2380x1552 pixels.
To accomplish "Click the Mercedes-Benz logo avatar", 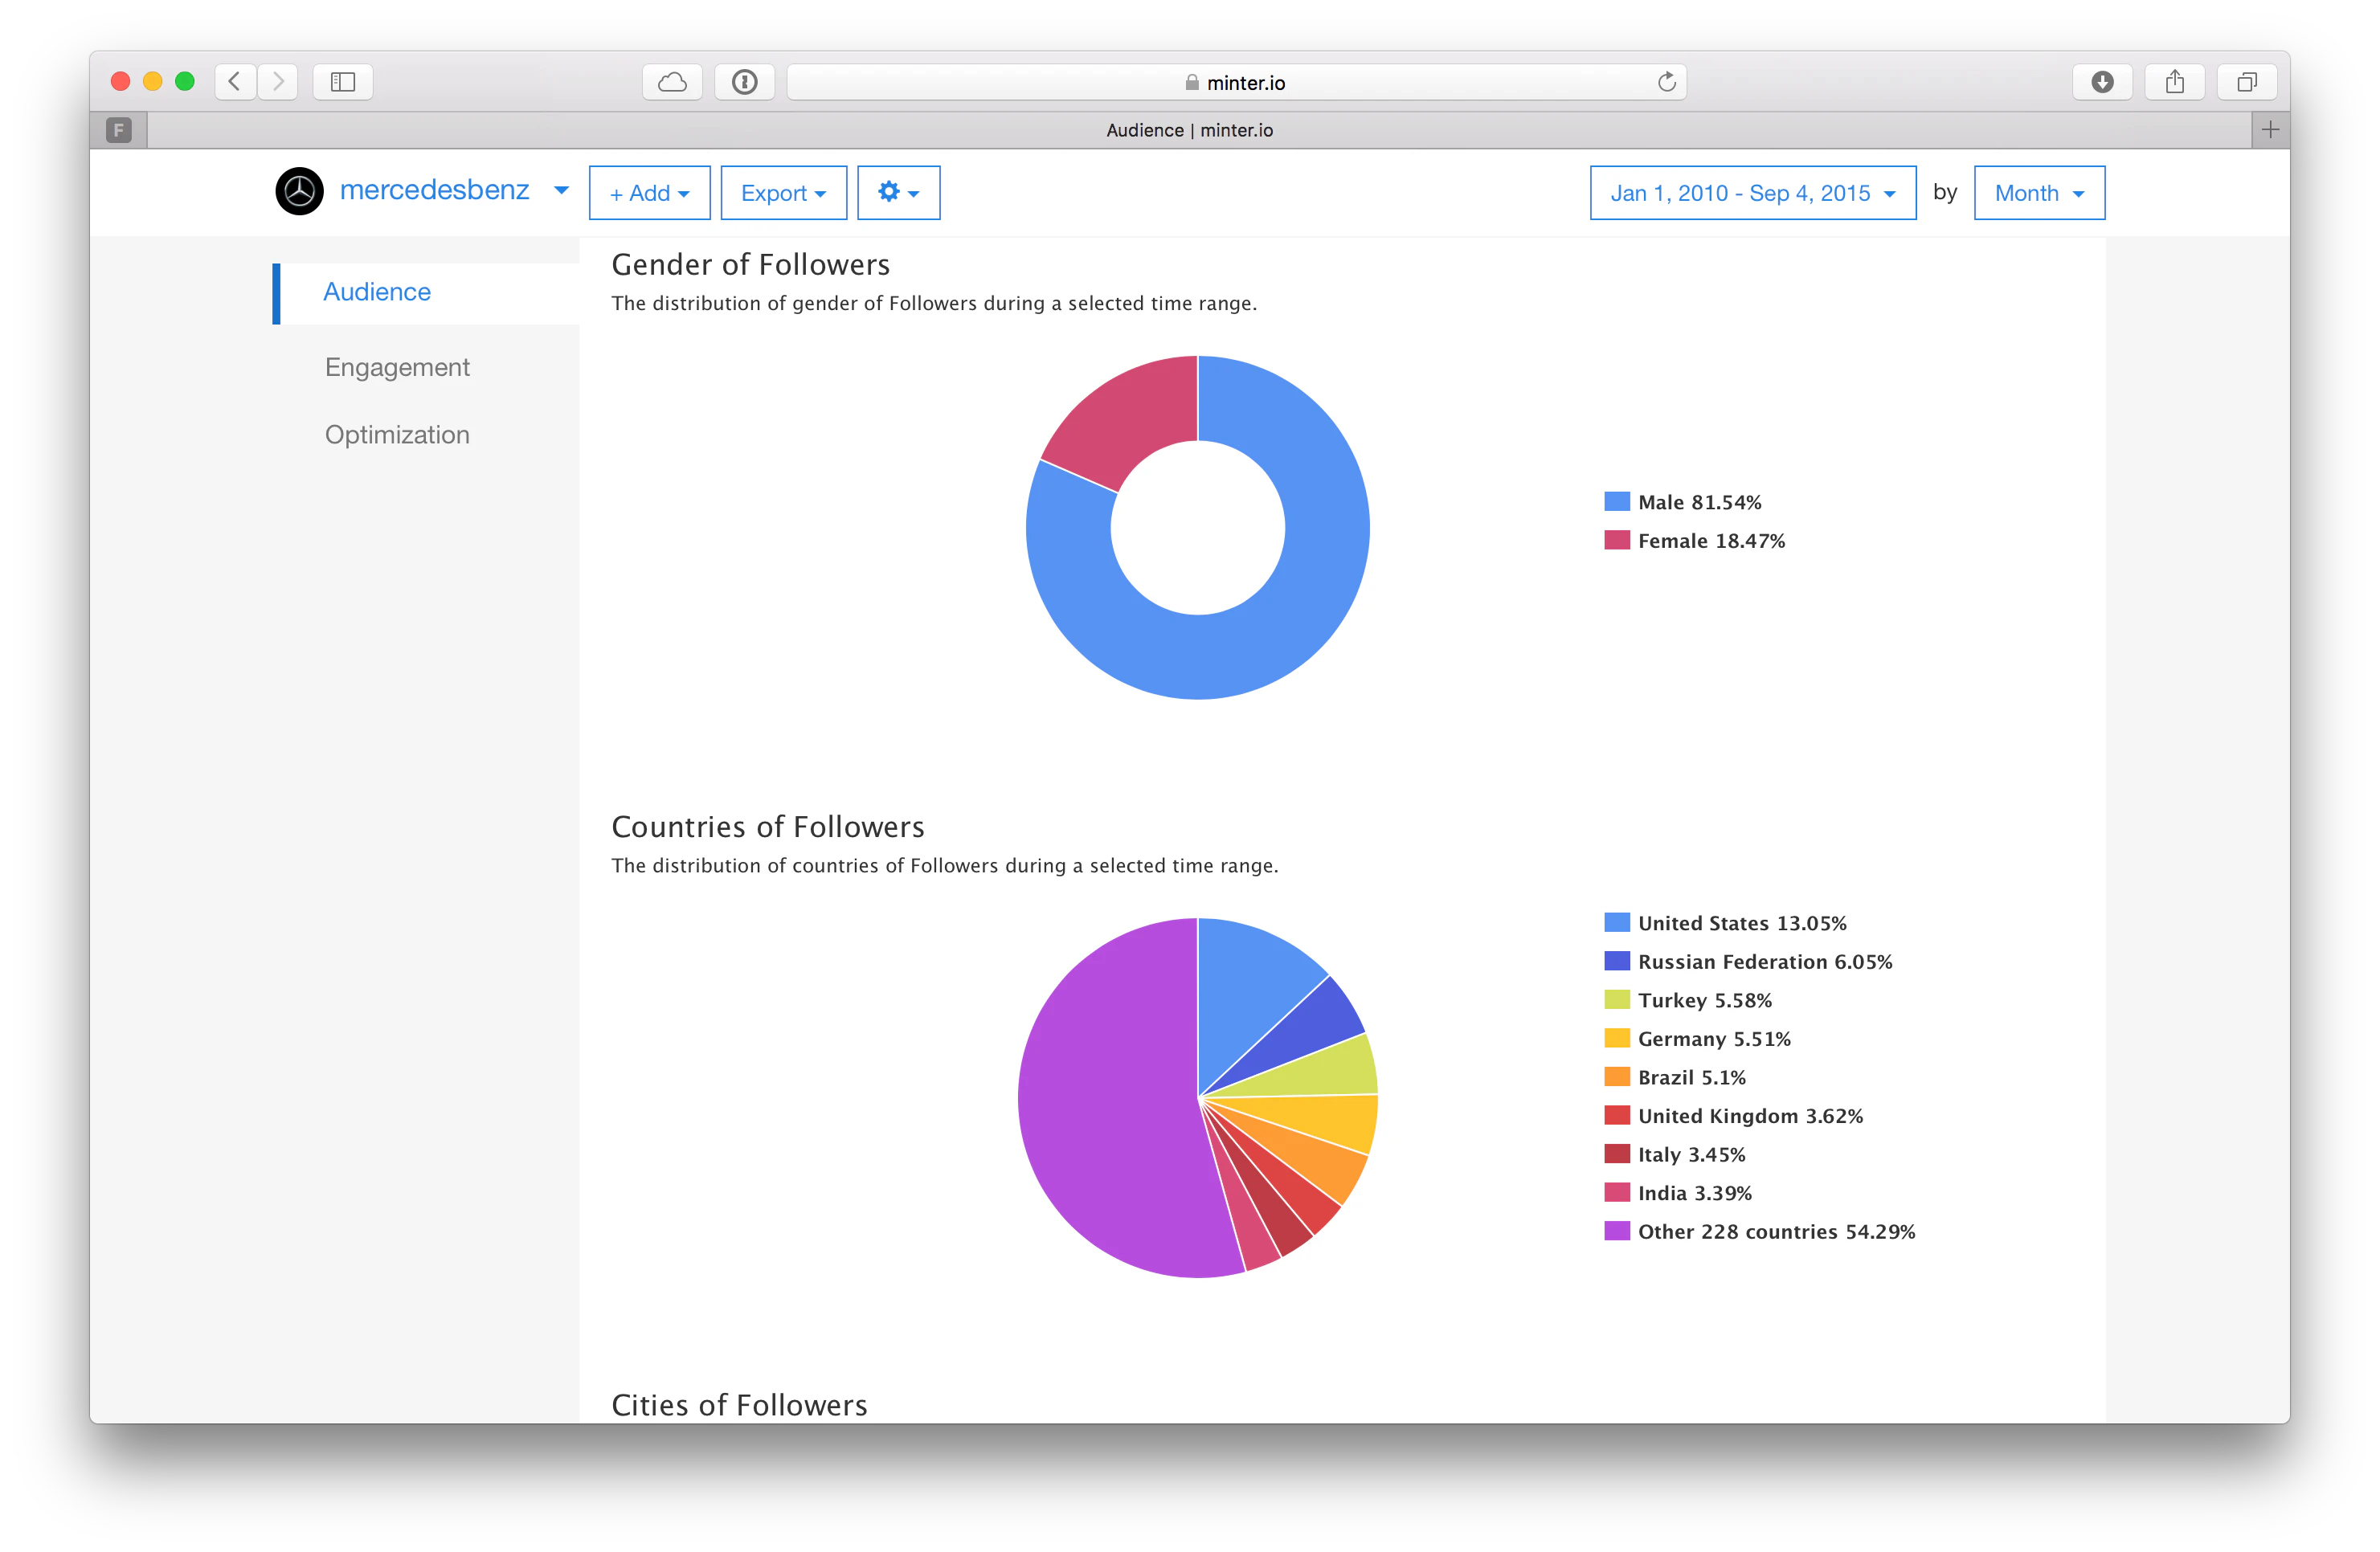I will coord(299,191).
